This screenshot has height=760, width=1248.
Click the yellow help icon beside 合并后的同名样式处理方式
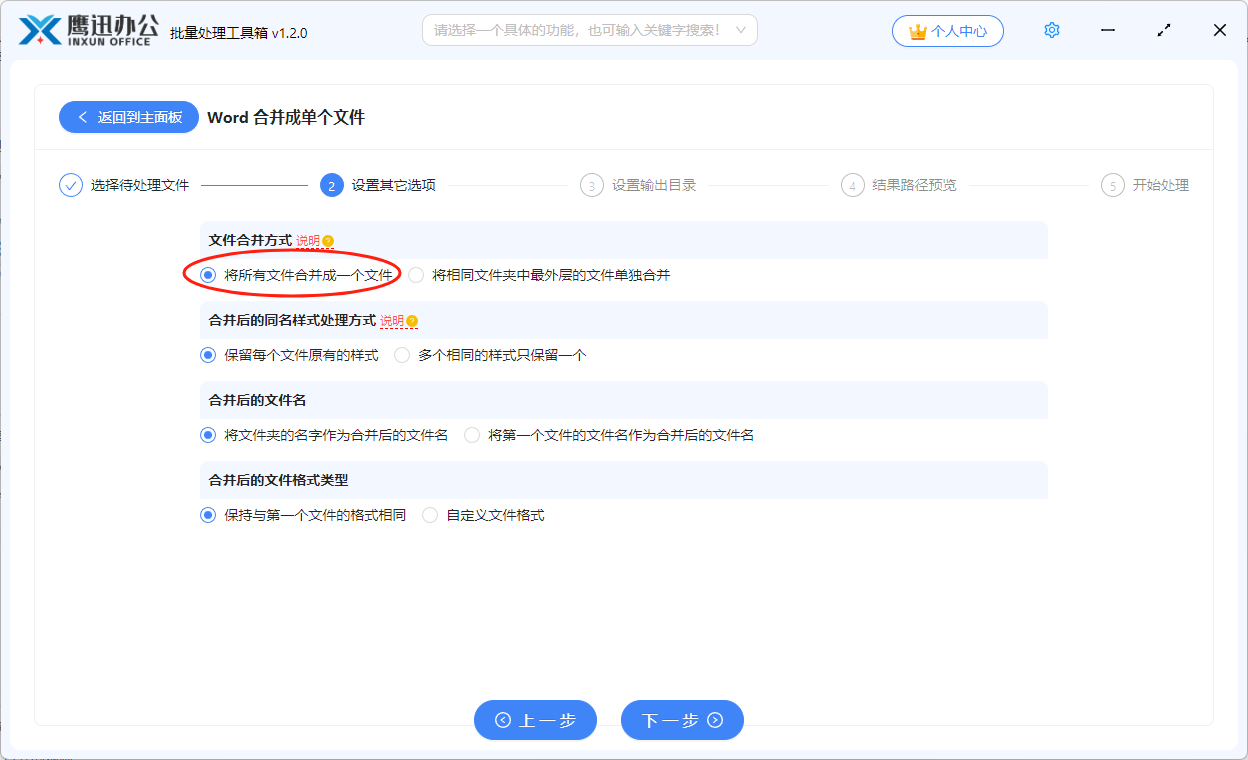point(412,321)
